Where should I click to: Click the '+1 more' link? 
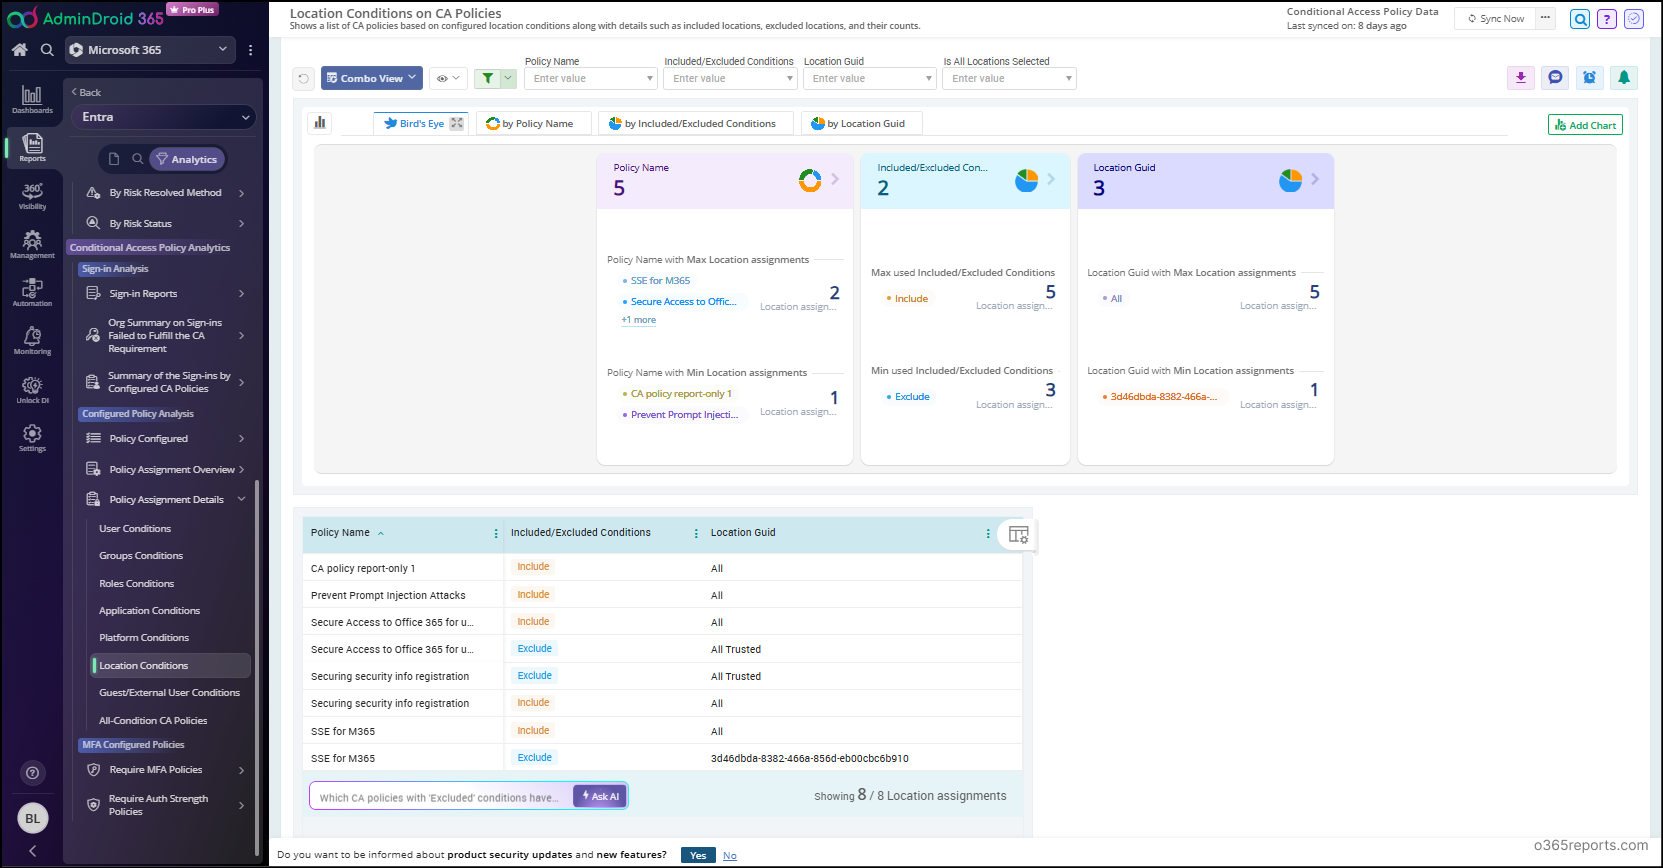(639, 320)
